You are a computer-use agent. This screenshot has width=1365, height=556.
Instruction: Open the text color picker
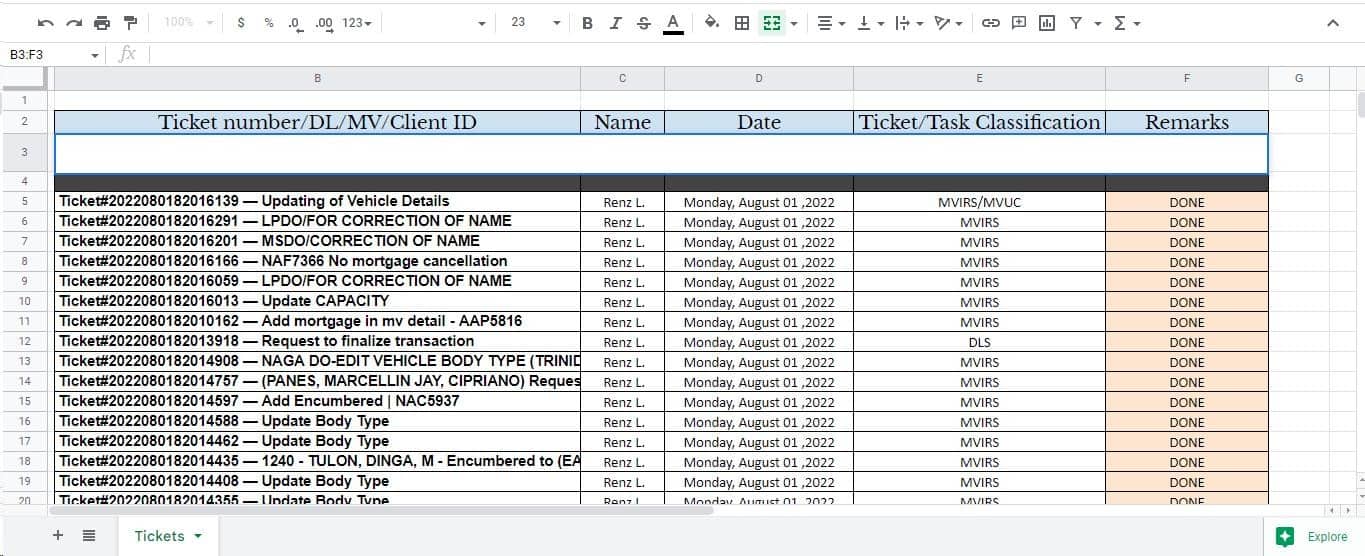pyautogui.click(x=673, y=23)
